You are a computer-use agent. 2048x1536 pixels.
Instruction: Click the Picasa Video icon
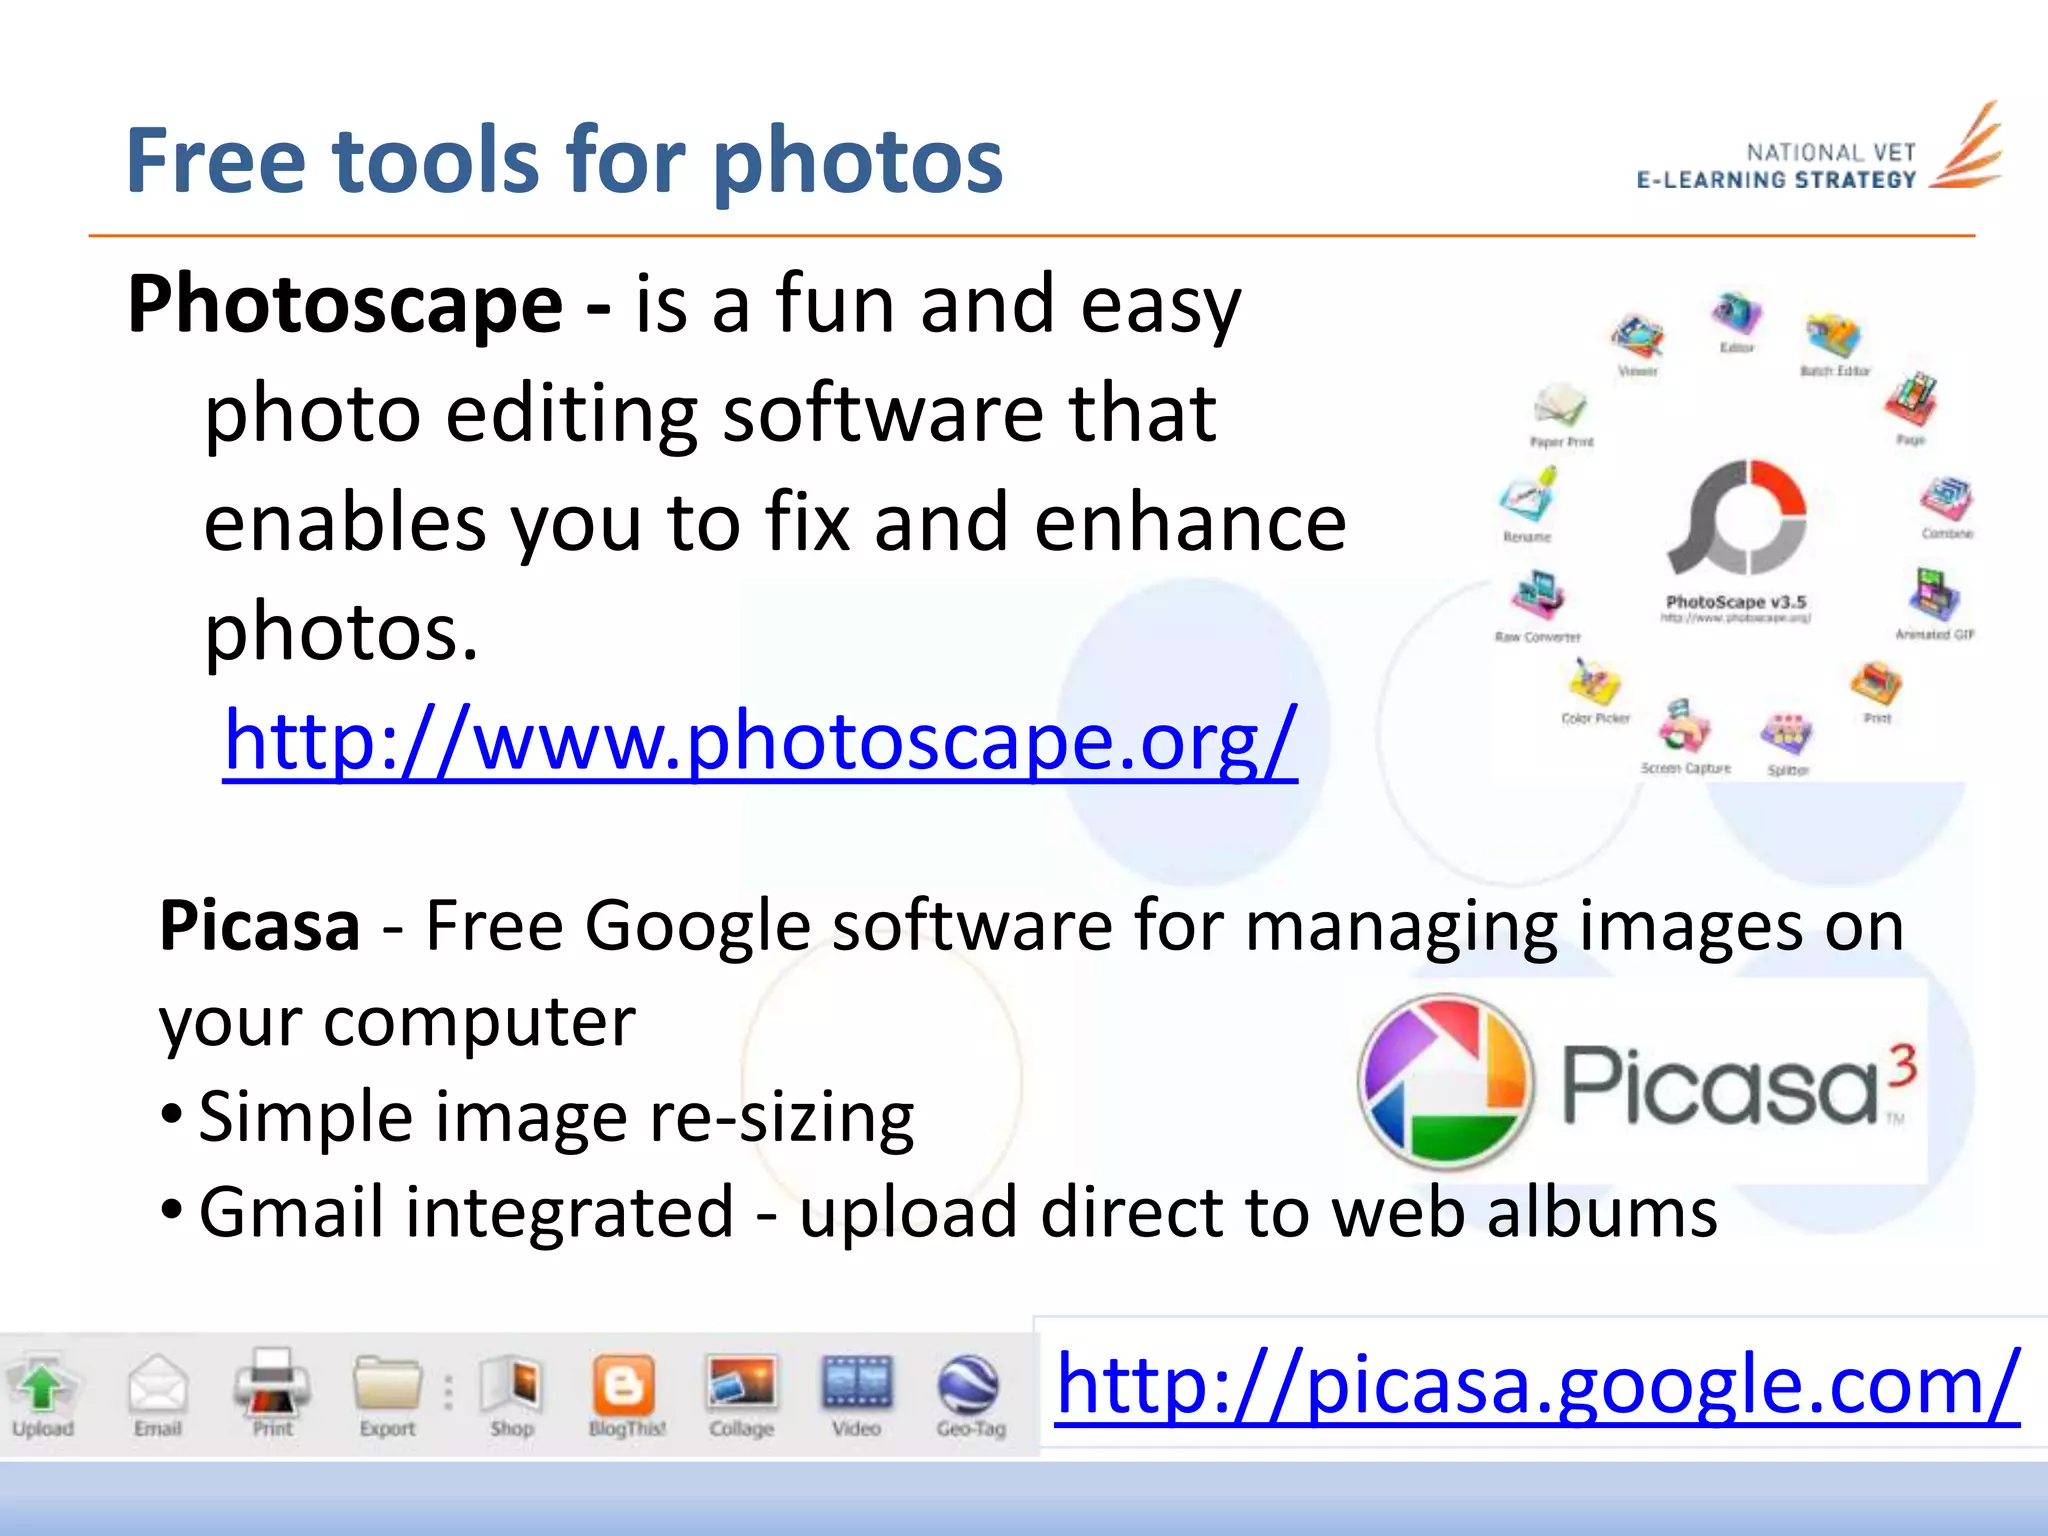[856, 1384]
